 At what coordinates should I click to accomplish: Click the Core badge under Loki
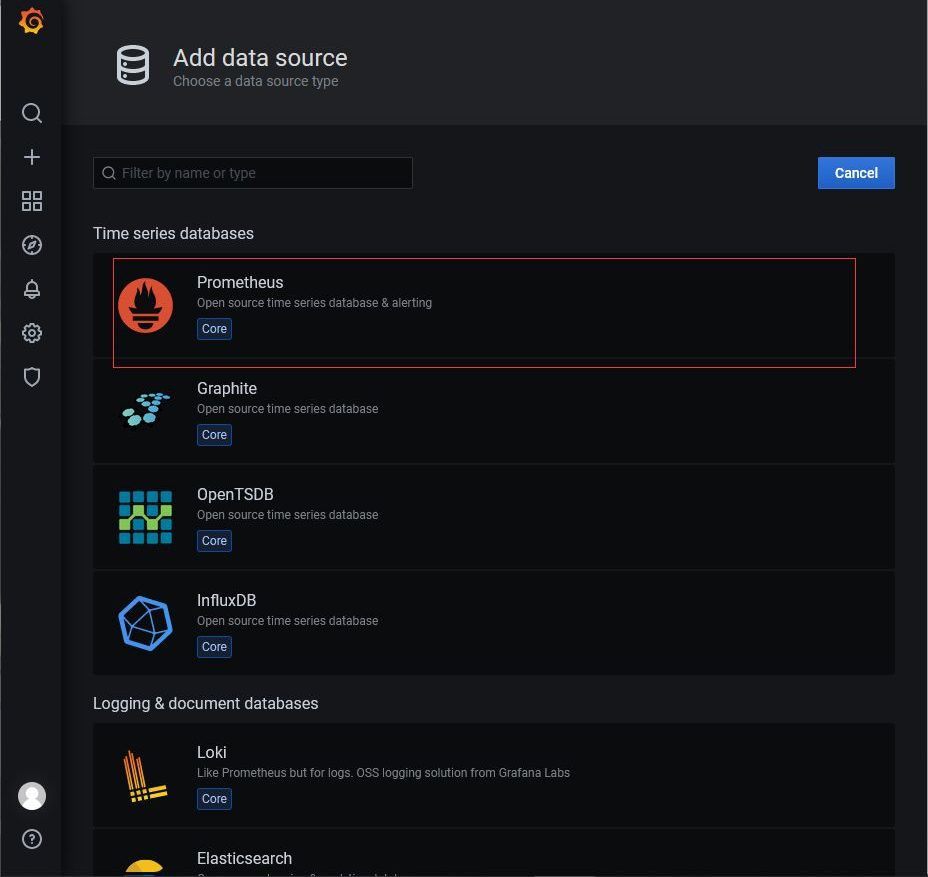(214, 799)
